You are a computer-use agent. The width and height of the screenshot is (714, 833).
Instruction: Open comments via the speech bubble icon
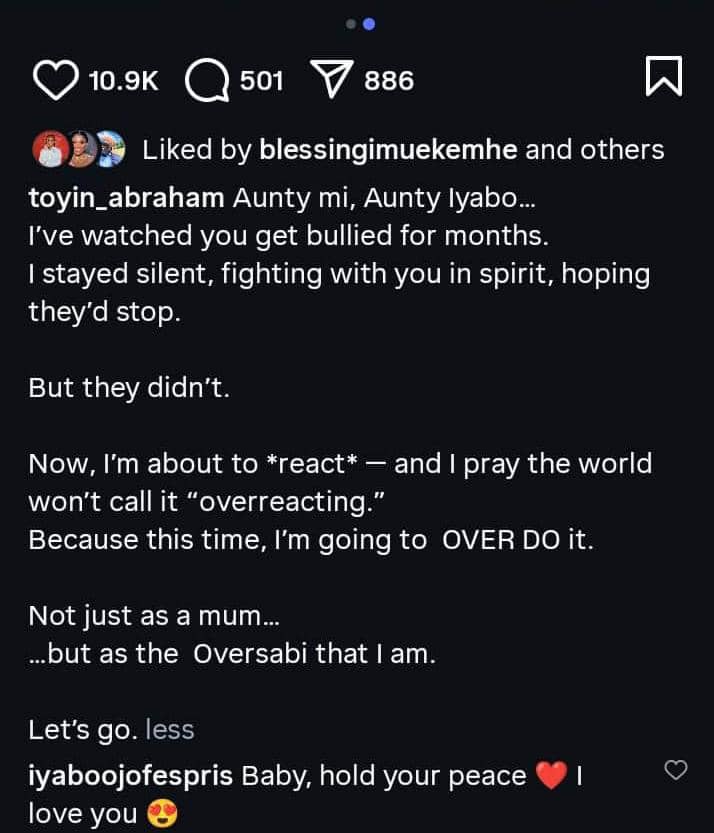pyautogui.click(x=207, y=81)
